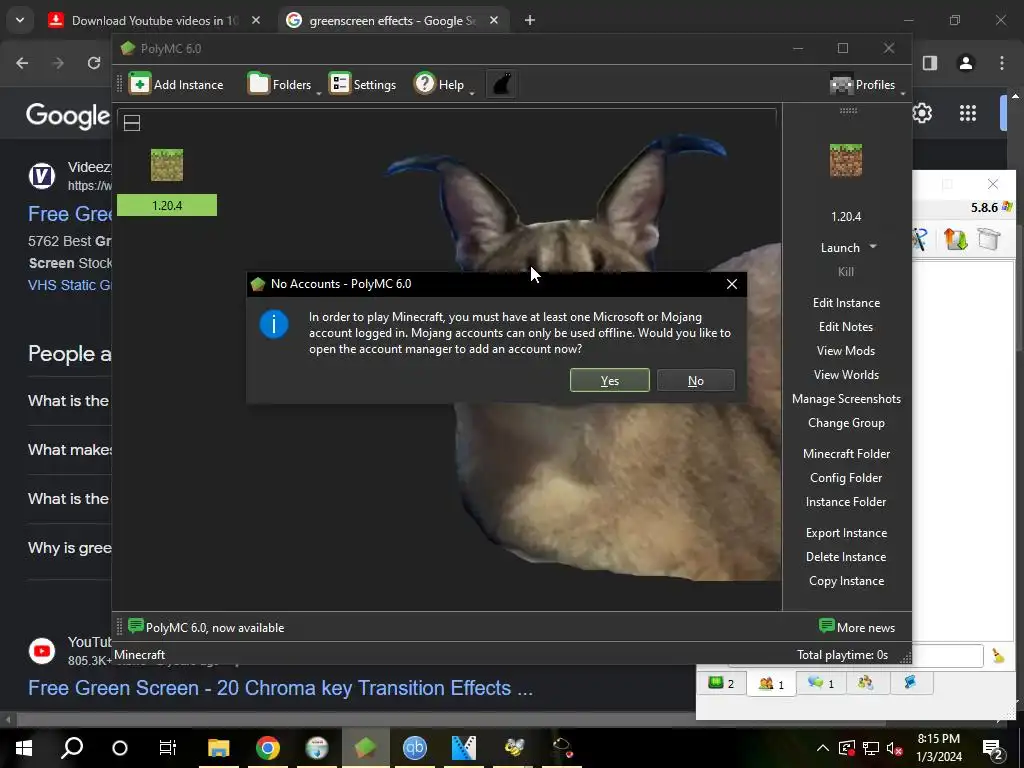This screenshot has width=1024, height=768.
Task: Select the 1.20.4 grass block instance
Action: (167, 182)
